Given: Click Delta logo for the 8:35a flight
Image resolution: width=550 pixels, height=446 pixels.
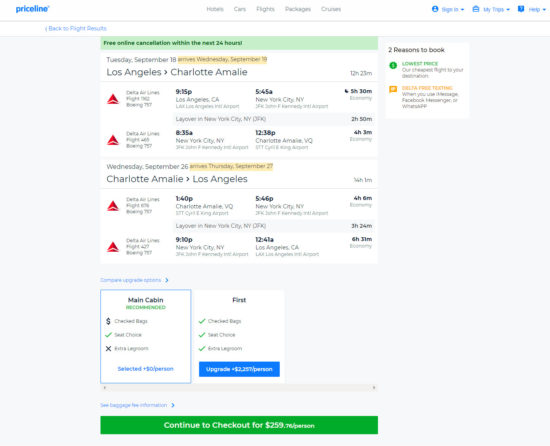Looking at the screenshot, I should pos(113,140).
